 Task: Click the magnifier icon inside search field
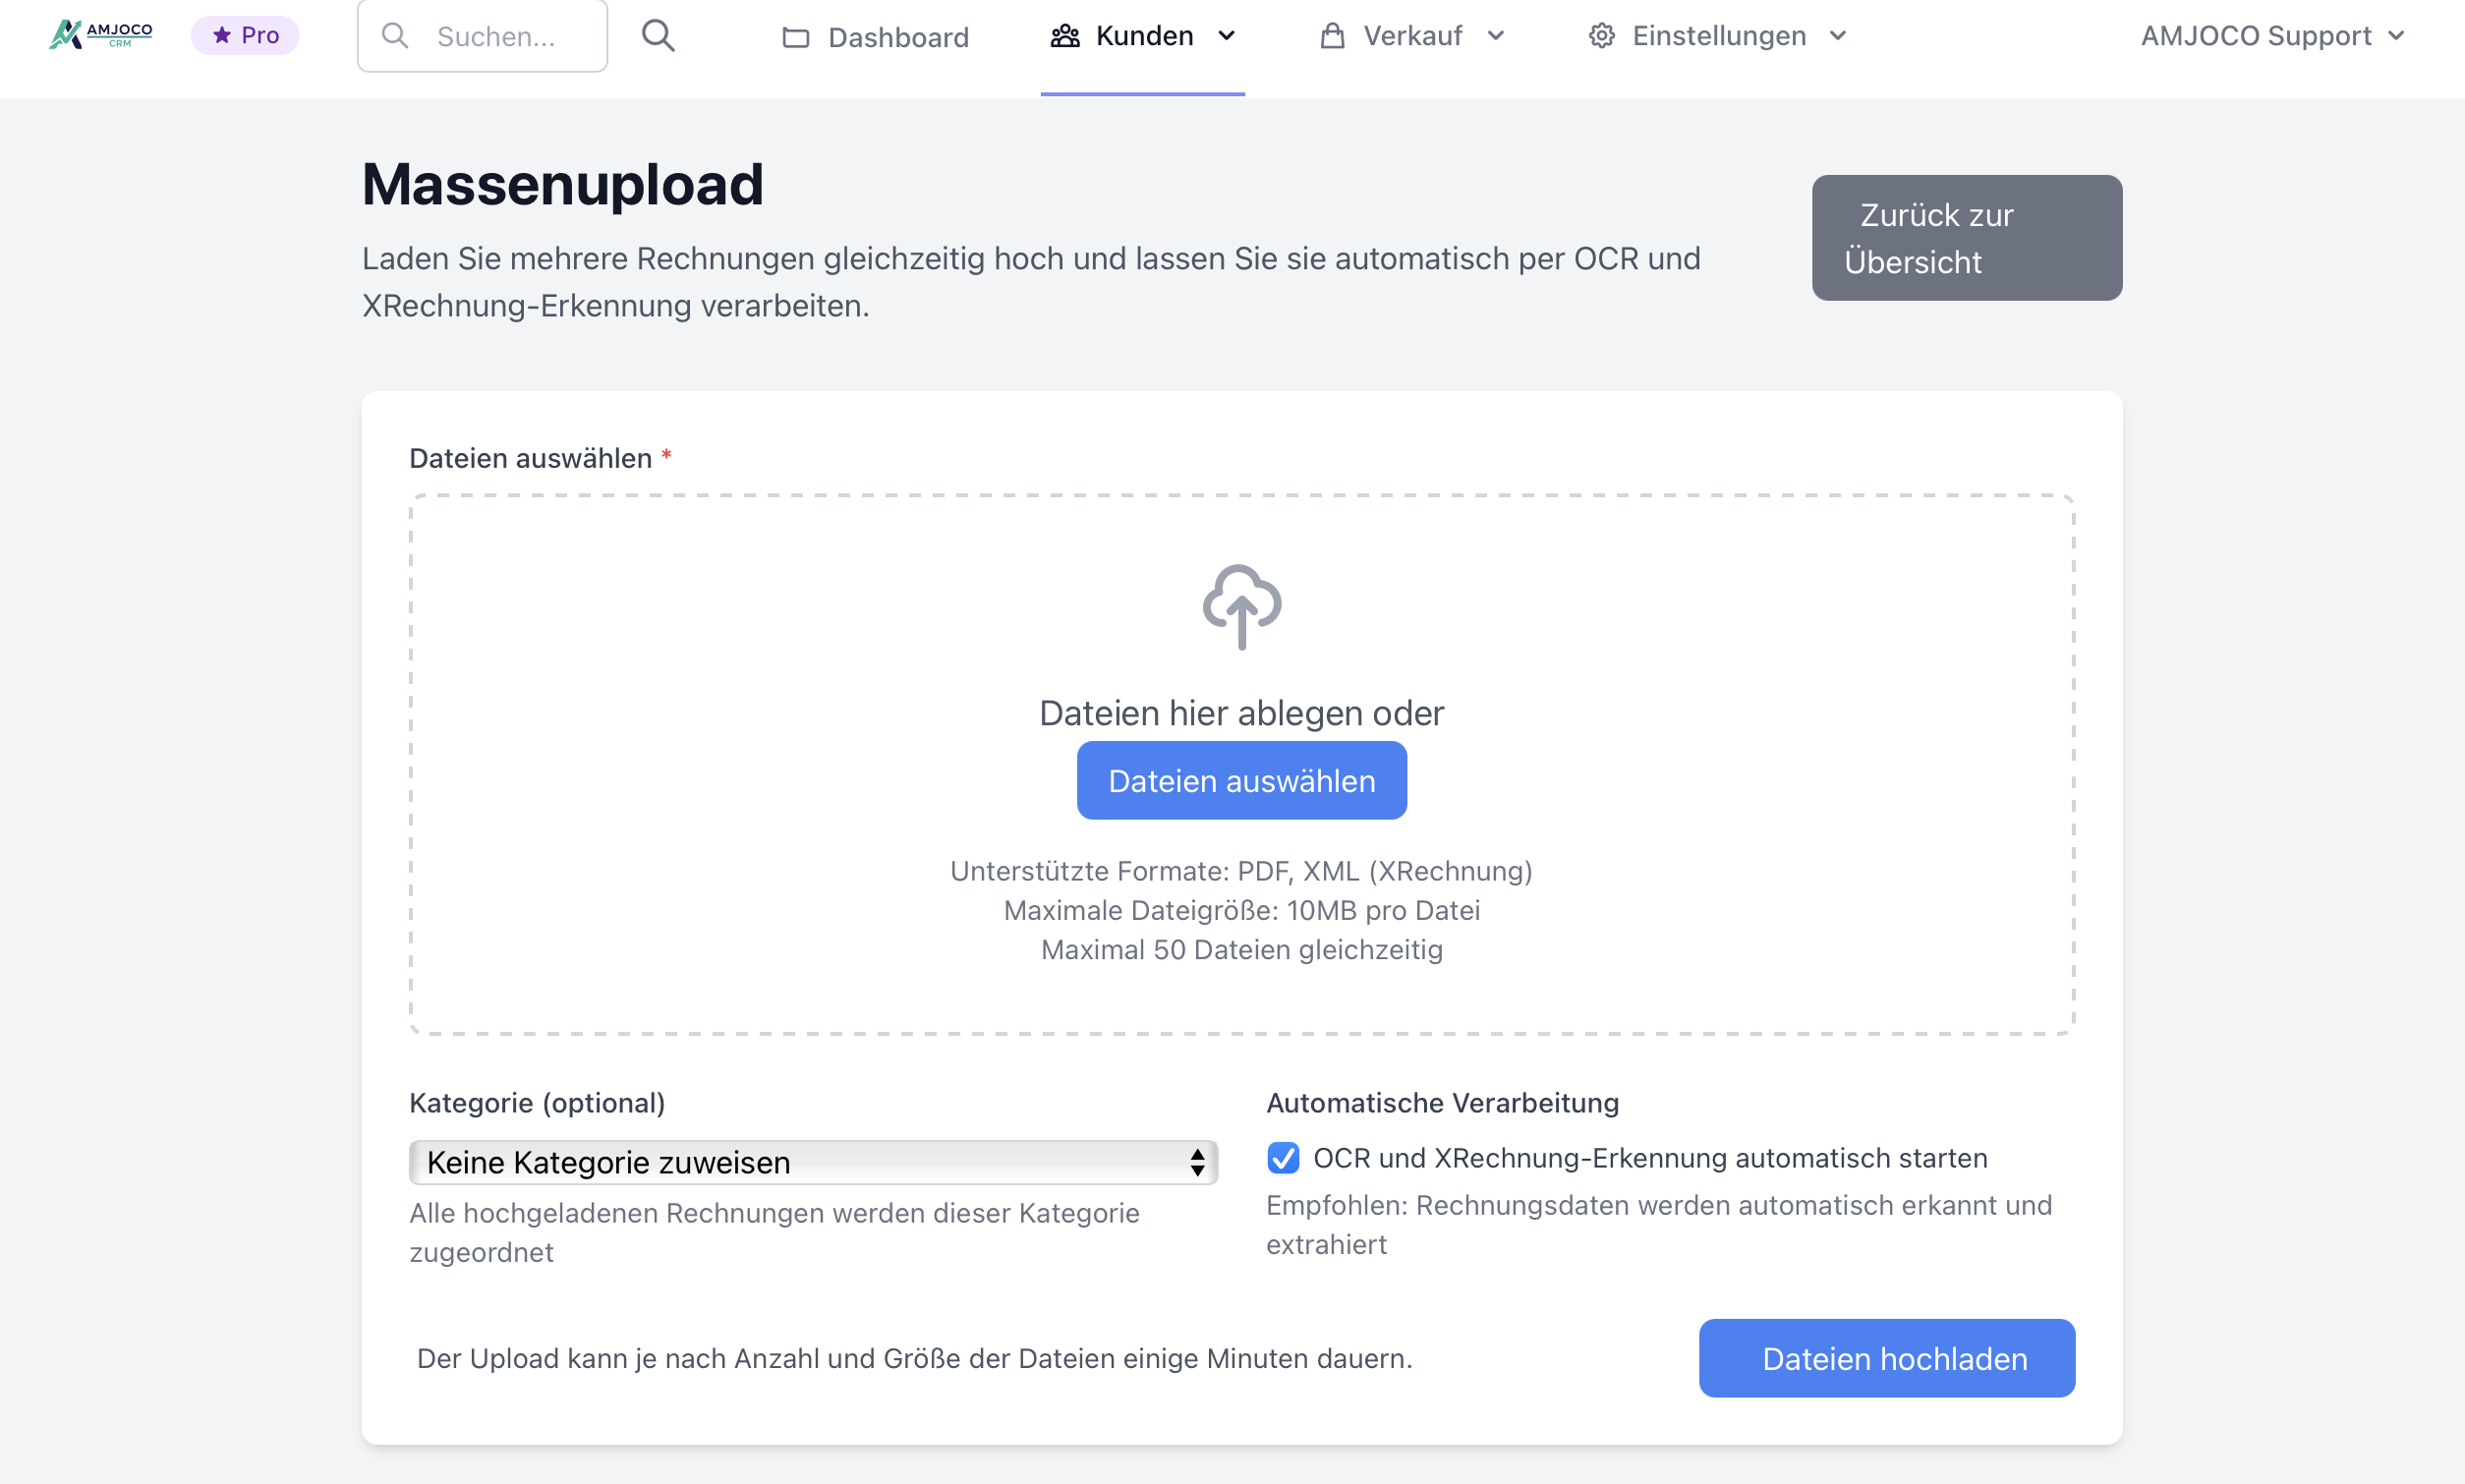[x=396, y=36]
